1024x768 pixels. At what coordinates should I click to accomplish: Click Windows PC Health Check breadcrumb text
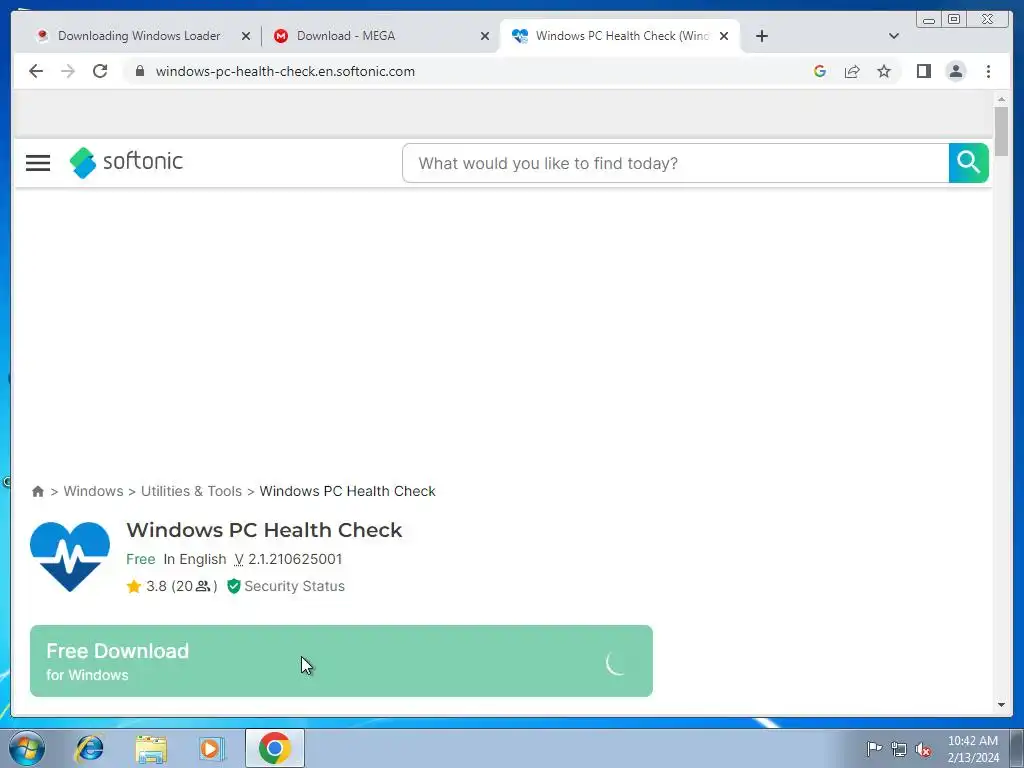pyautogui.click(x=347, y=491)
